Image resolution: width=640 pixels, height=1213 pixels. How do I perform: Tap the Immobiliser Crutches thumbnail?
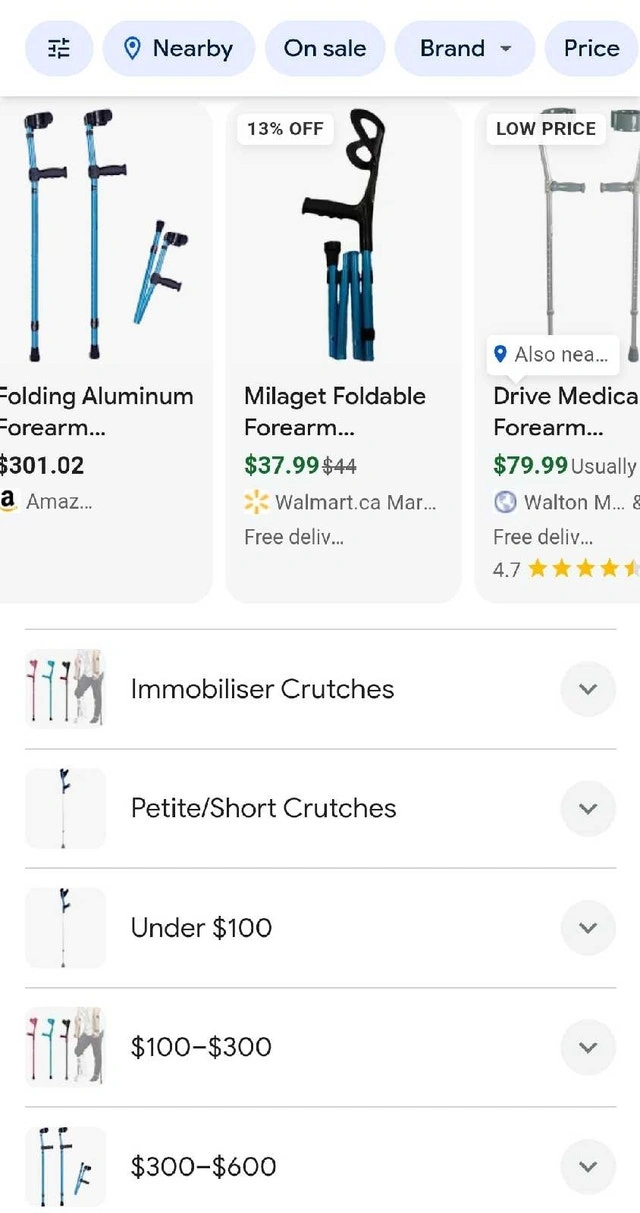(65, 689)
